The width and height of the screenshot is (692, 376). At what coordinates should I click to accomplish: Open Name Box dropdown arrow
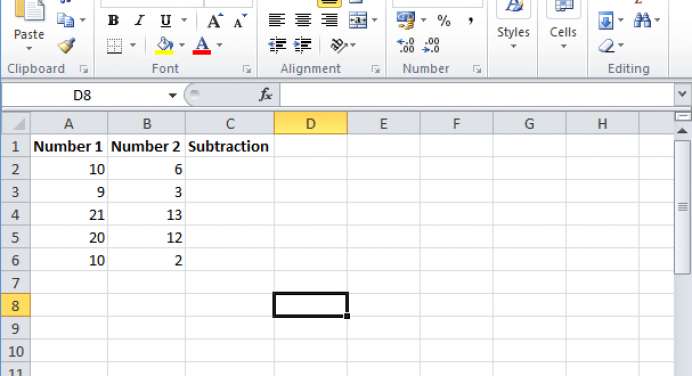(173, 95)
